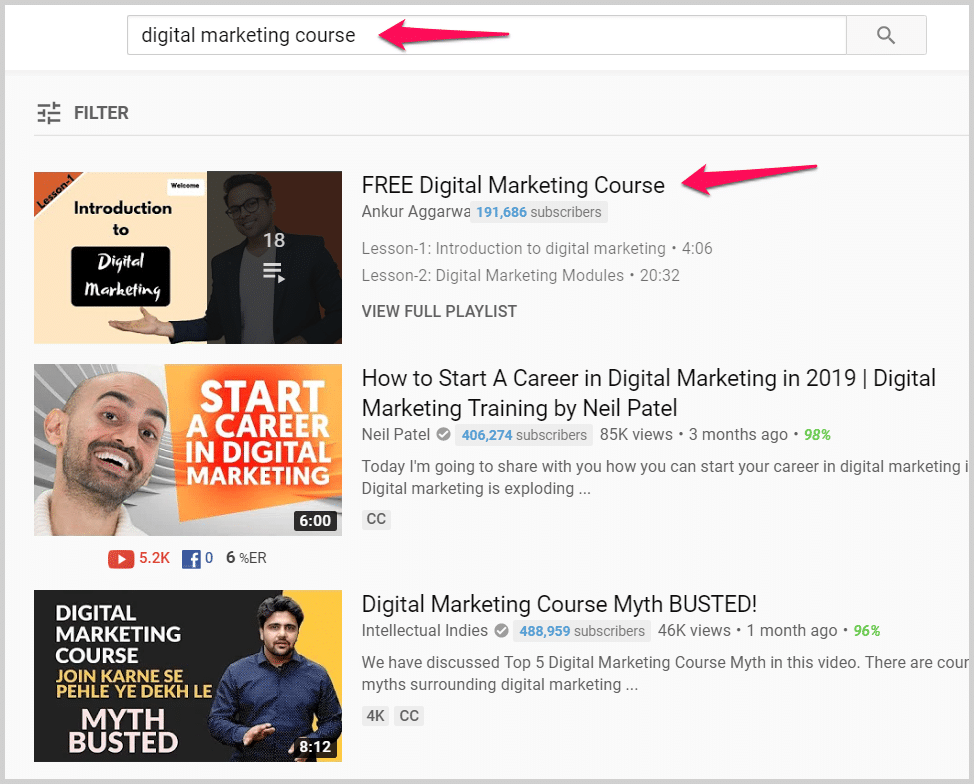
Task: Click the 46K views text
Action: [x=694, y=631]
